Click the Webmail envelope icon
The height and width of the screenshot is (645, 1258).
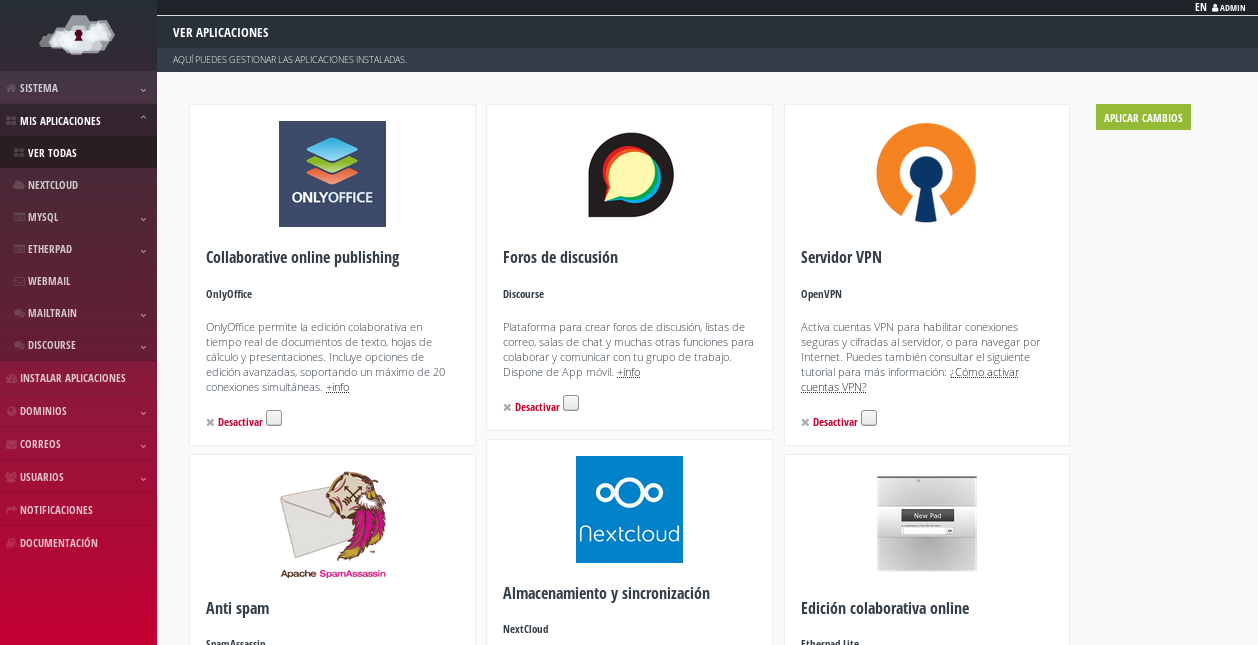pyautogui.click(x=19, y=281)
